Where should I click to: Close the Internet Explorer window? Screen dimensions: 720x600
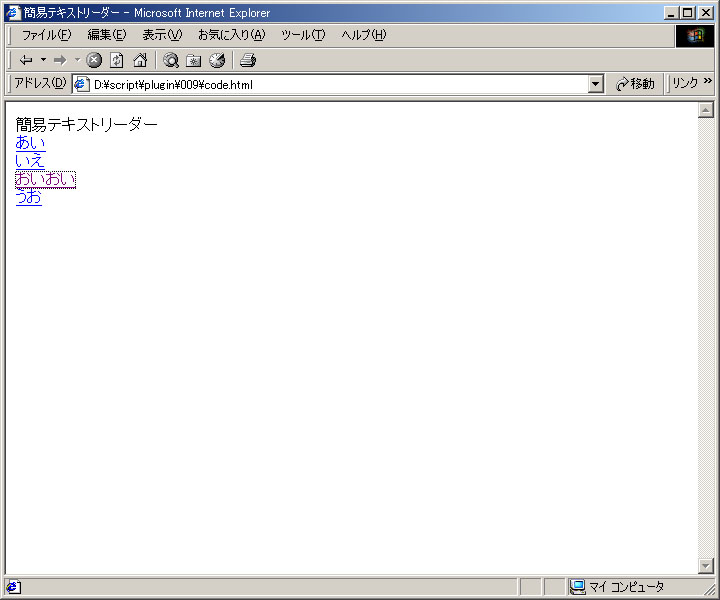tap(705, 13)
